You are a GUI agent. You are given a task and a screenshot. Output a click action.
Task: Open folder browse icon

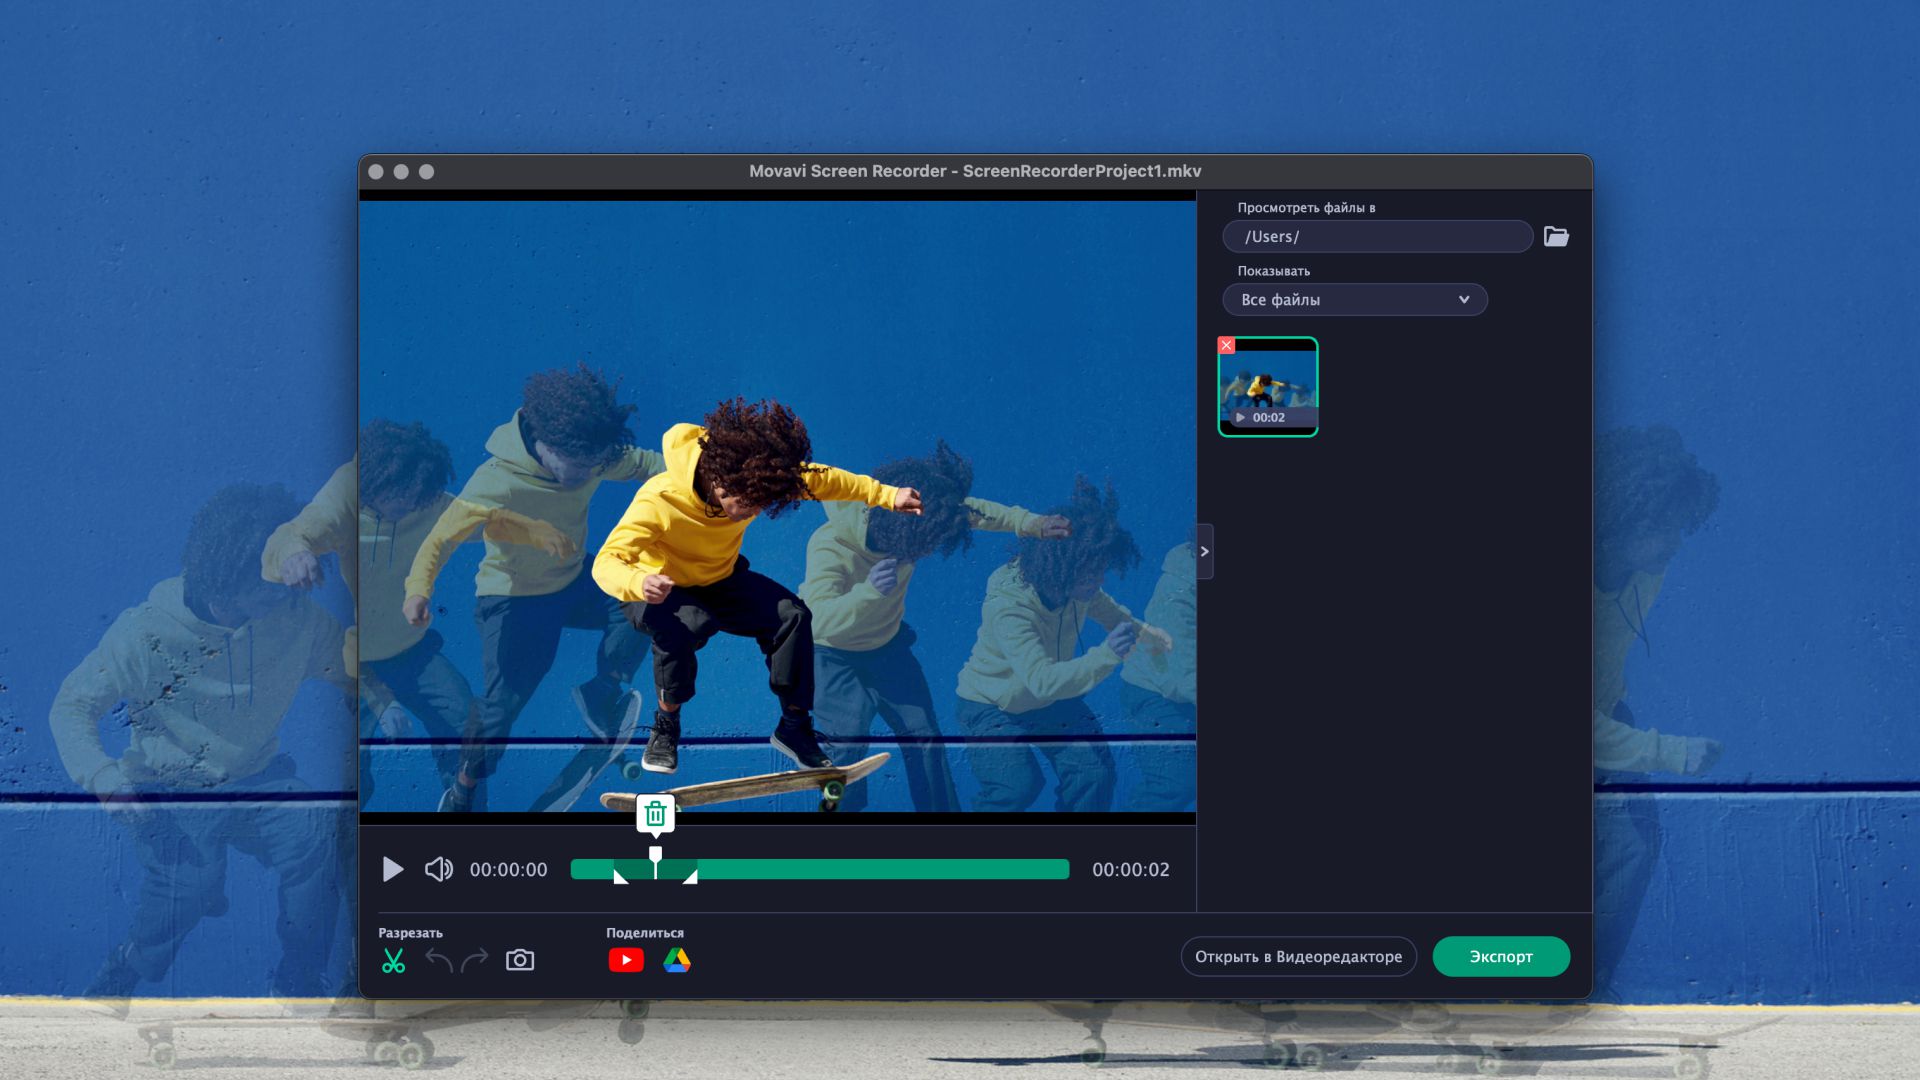(x=1556, y=237)
